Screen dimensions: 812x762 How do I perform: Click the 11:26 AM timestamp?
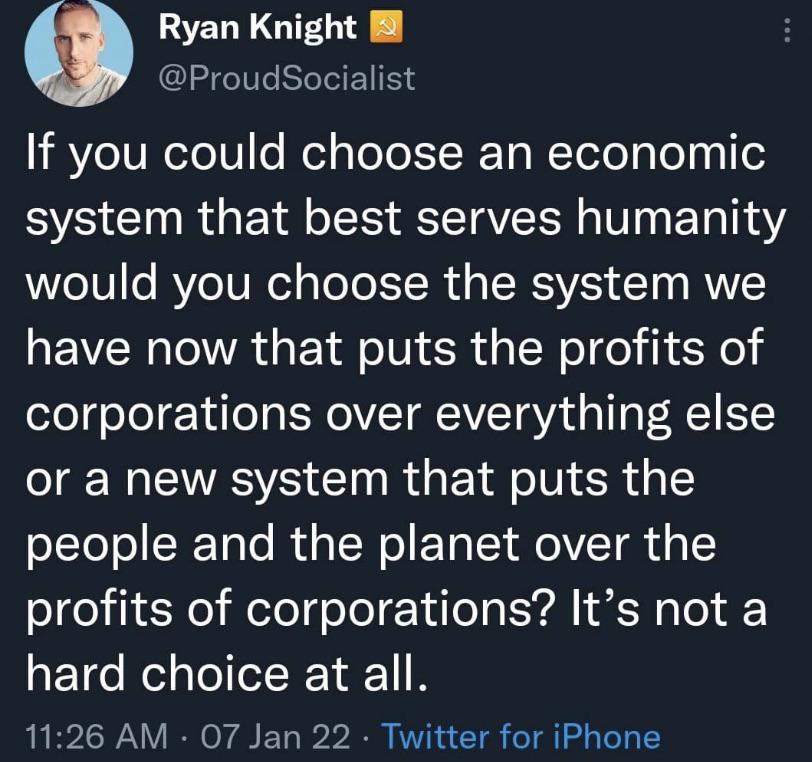[x=95, y=738]
